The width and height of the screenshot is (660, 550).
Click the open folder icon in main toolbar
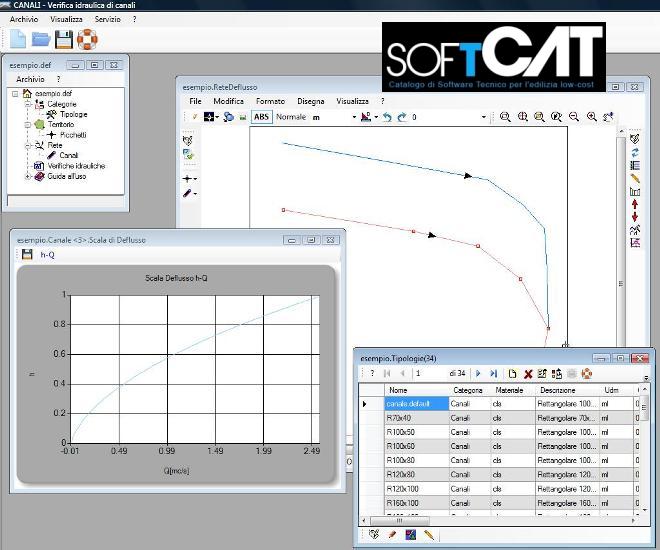[41, 39]
